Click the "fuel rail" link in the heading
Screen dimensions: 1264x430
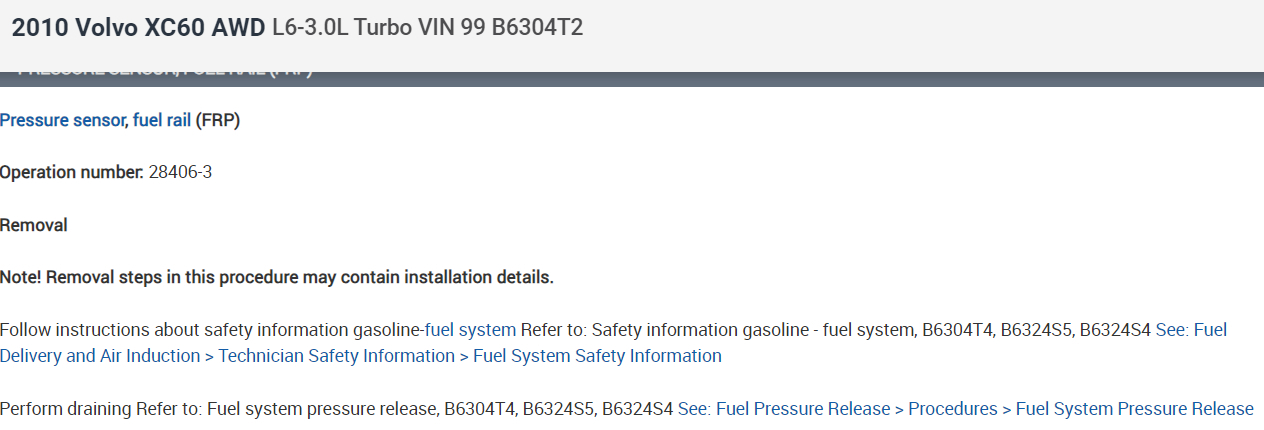tap(162, 121)
